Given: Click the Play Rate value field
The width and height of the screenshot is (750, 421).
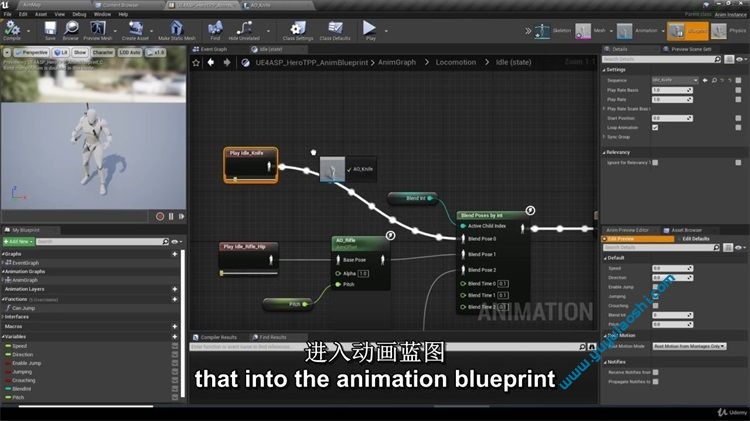Looking at the screenshot, I should (672, 100).
